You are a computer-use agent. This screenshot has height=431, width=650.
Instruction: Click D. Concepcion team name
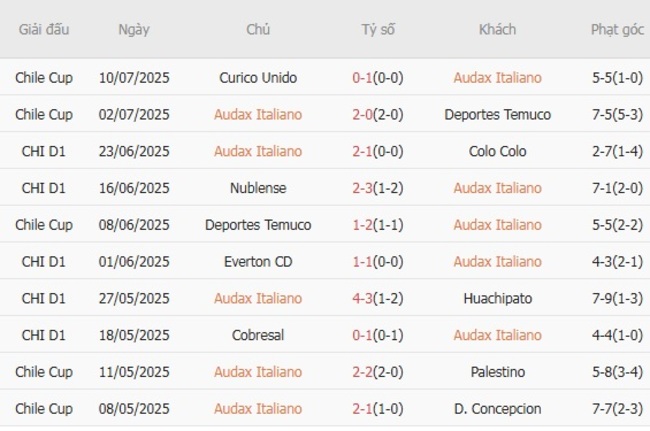pos(497,409)
